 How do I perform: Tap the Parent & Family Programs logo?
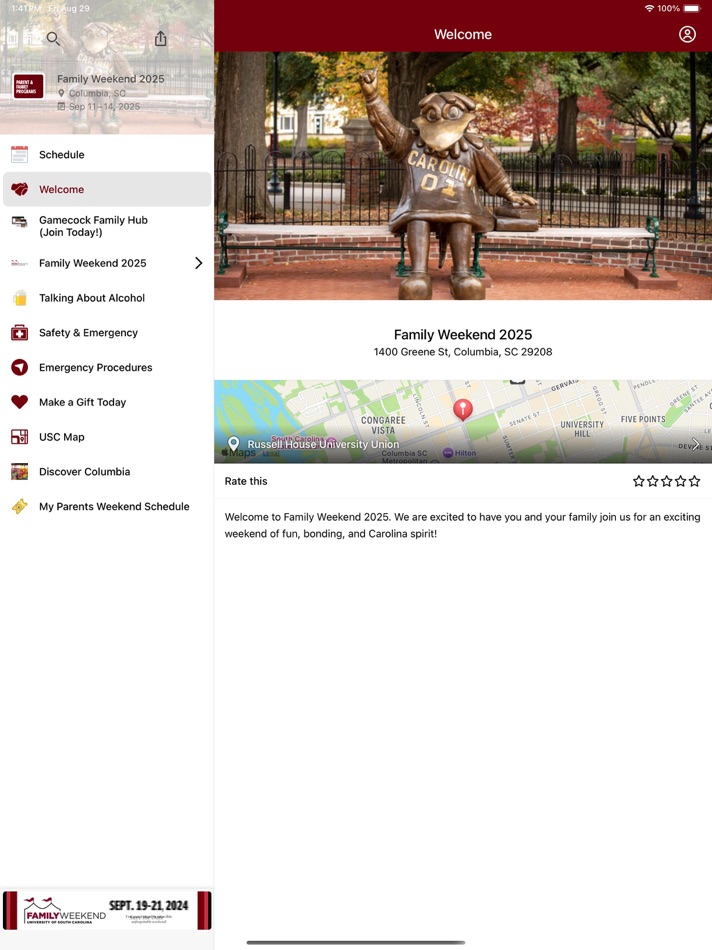pyautogui.click(x=28, y=87)
